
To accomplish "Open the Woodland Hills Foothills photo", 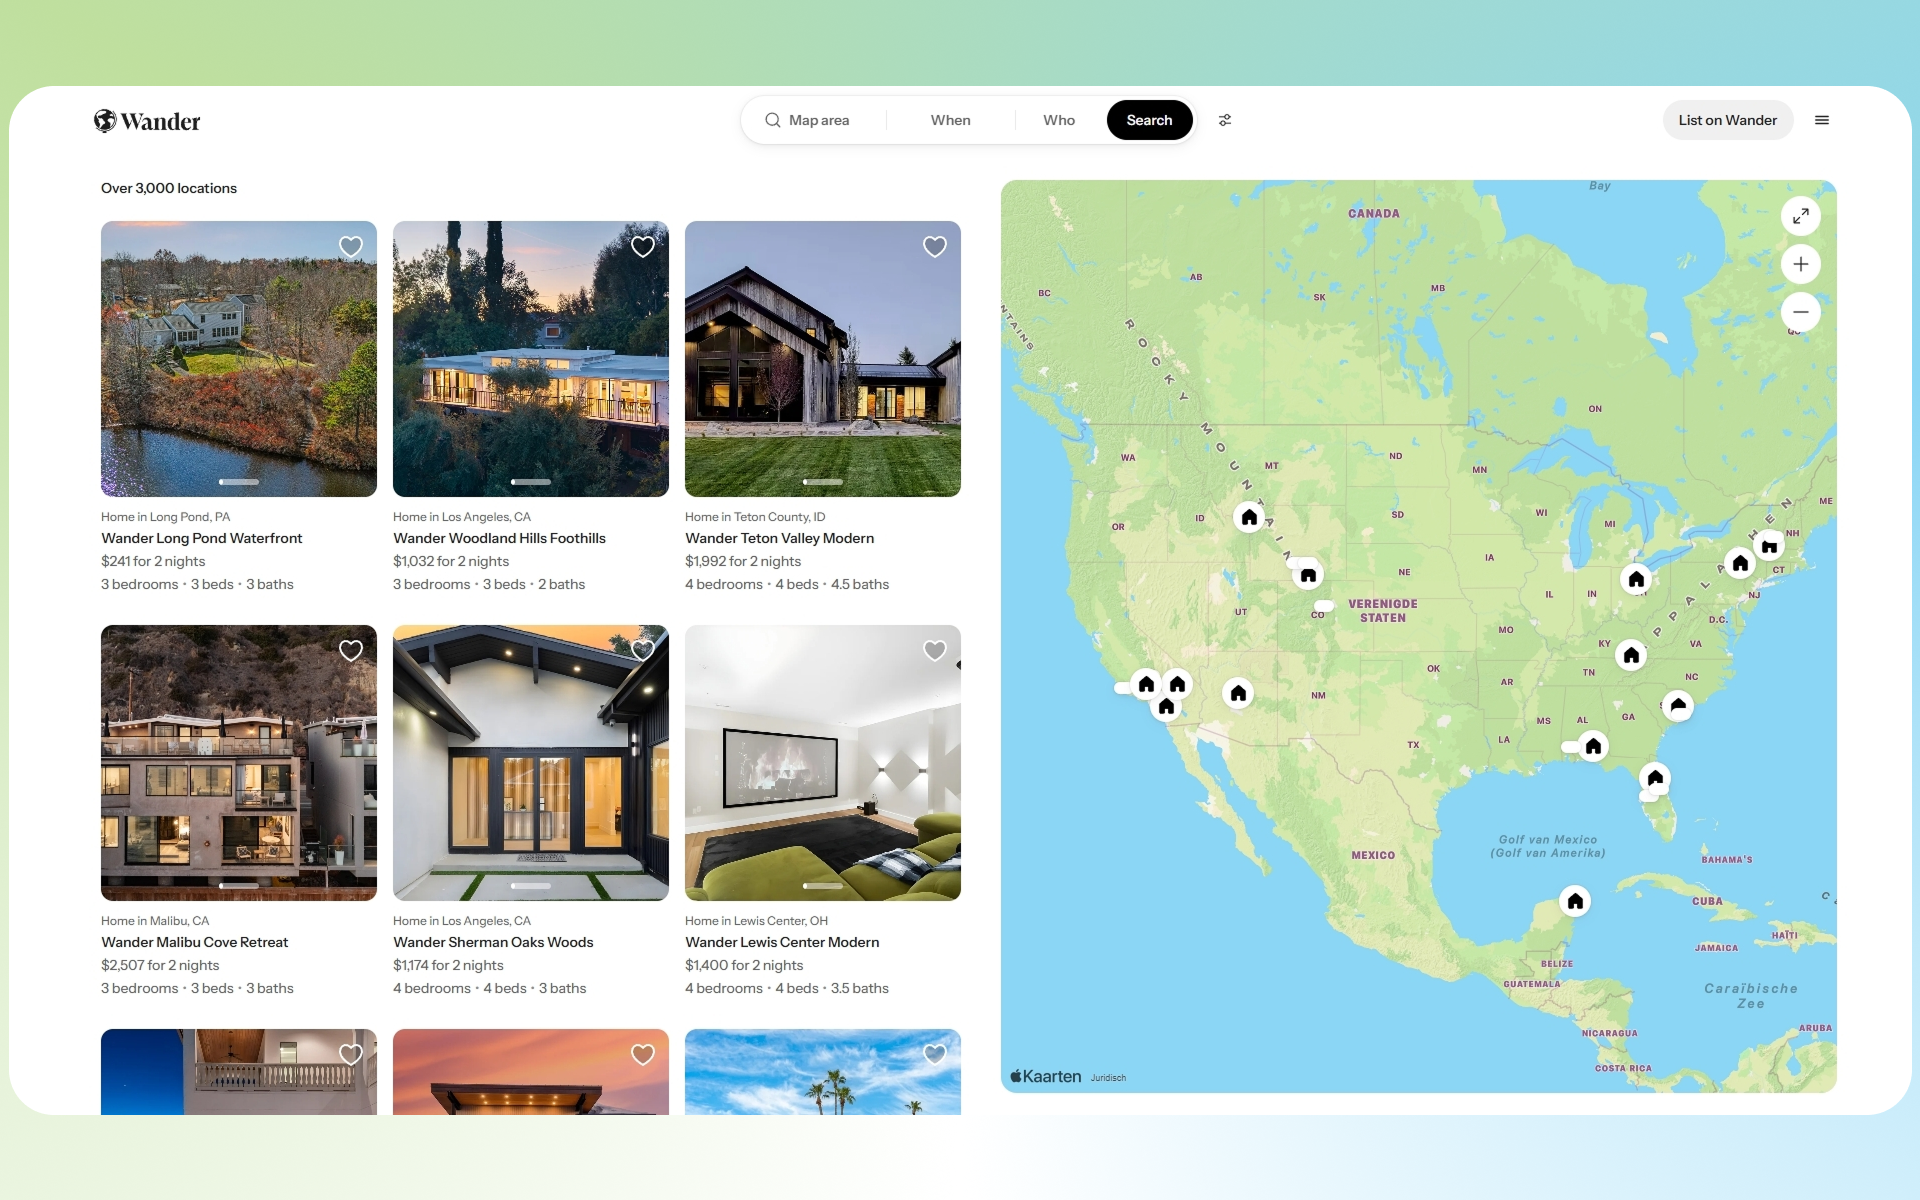I will [x=531, y=359].
